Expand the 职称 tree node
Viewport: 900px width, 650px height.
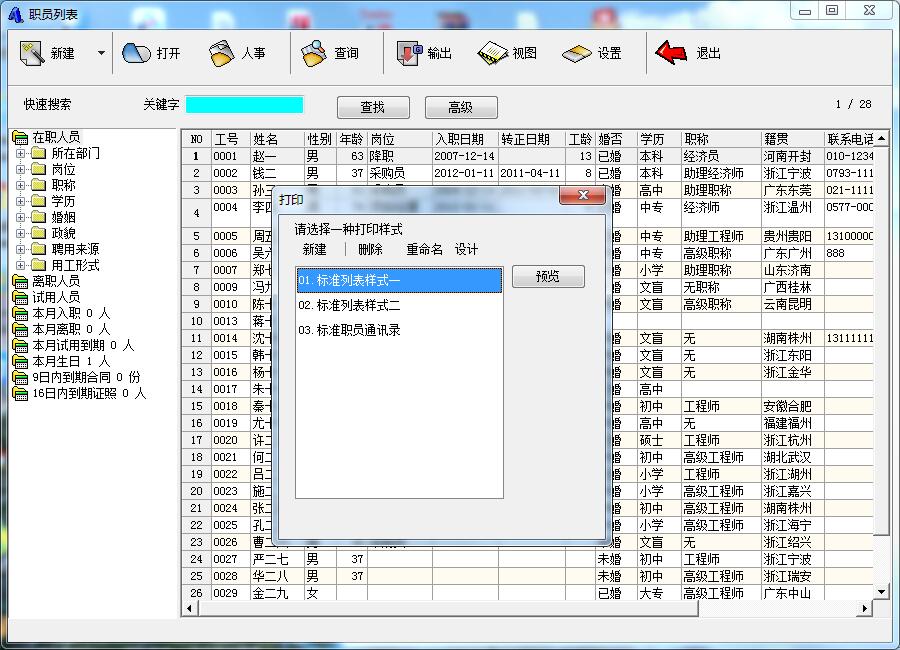[x=21, y=185]
